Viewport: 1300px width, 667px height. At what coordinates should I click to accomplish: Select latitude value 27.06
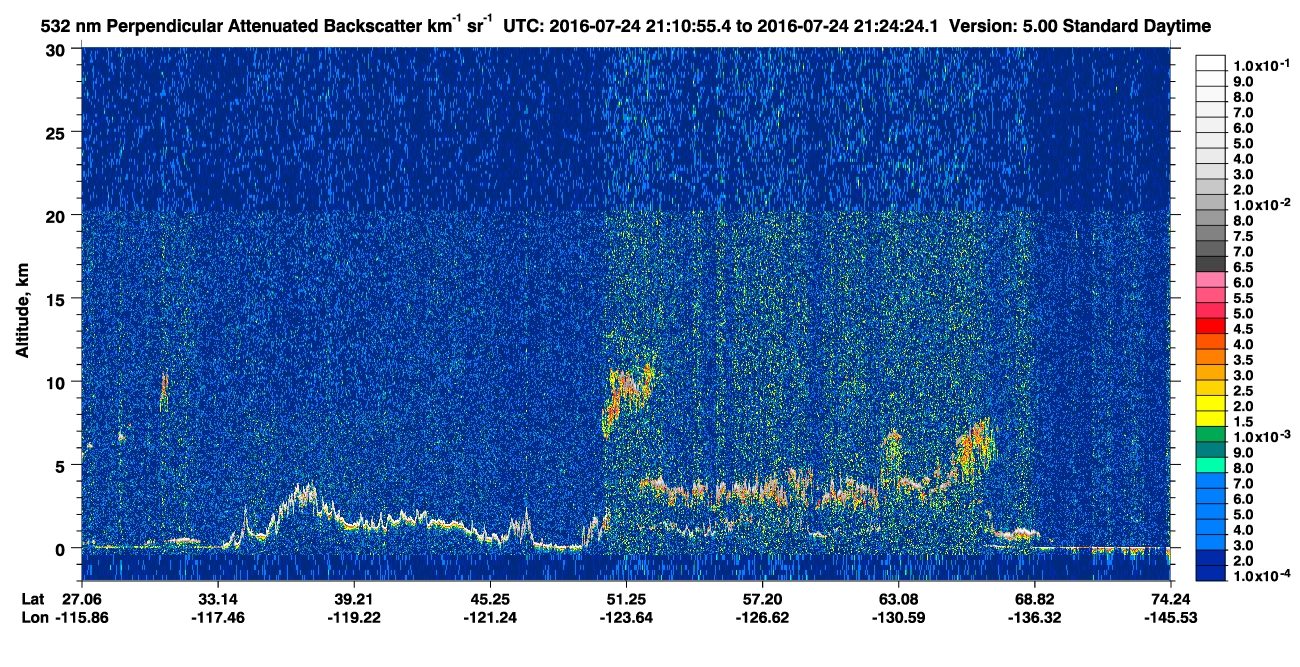tap(81, 600)
